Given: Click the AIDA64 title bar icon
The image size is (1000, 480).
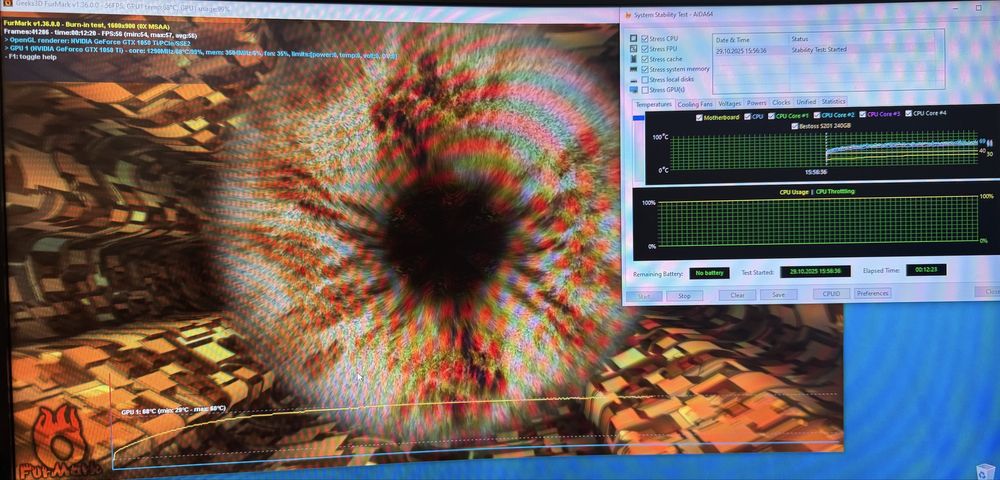Looking at the screenshot, I should tap(628, 14).
